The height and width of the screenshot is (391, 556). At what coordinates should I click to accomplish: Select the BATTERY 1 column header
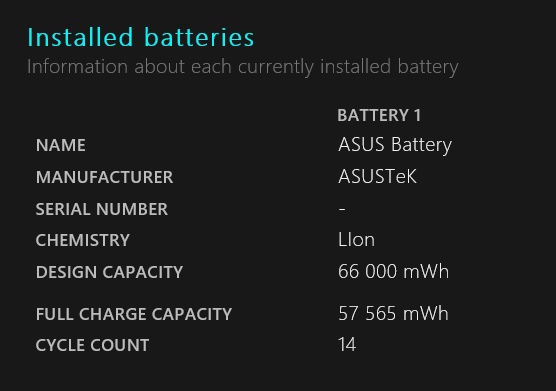click(379, 116)
